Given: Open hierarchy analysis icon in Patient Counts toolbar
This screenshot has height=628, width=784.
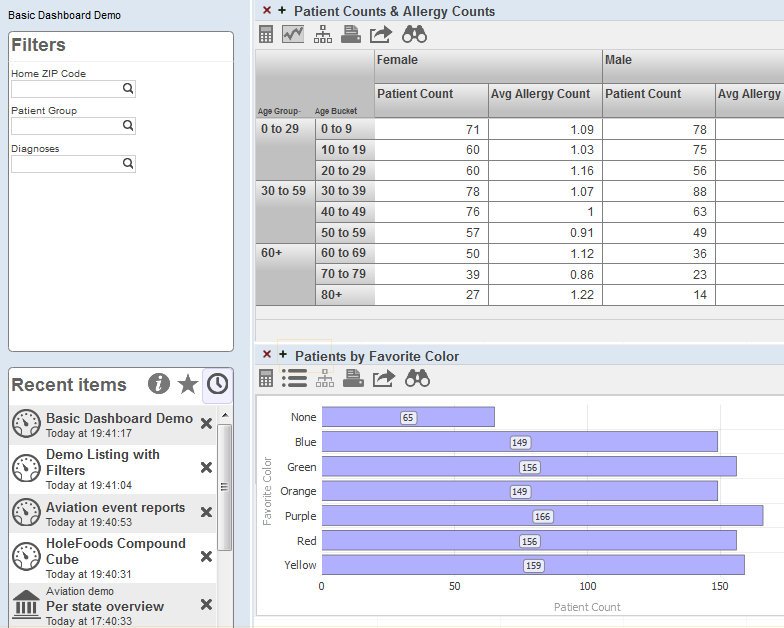Looking at the screenshot, I should (323, 34).
